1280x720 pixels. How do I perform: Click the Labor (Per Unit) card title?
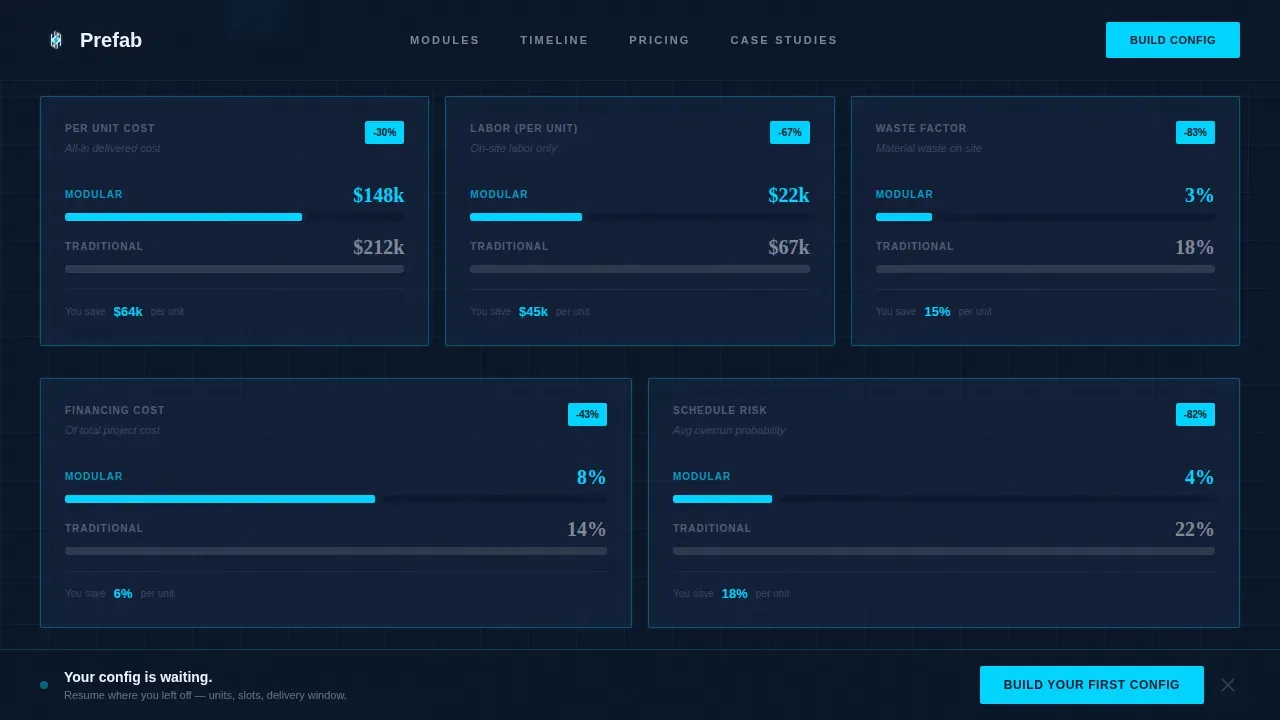tap(524, 128)
